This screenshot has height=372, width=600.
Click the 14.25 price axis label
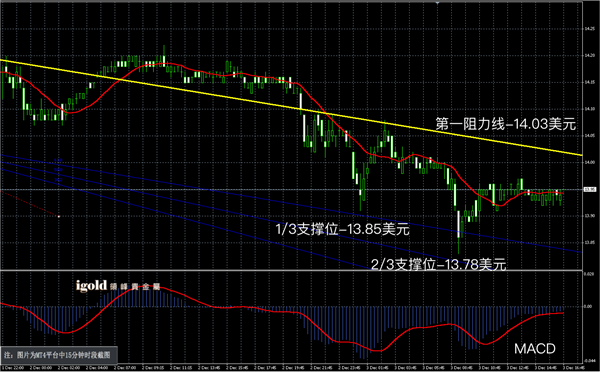click(589, 29)
